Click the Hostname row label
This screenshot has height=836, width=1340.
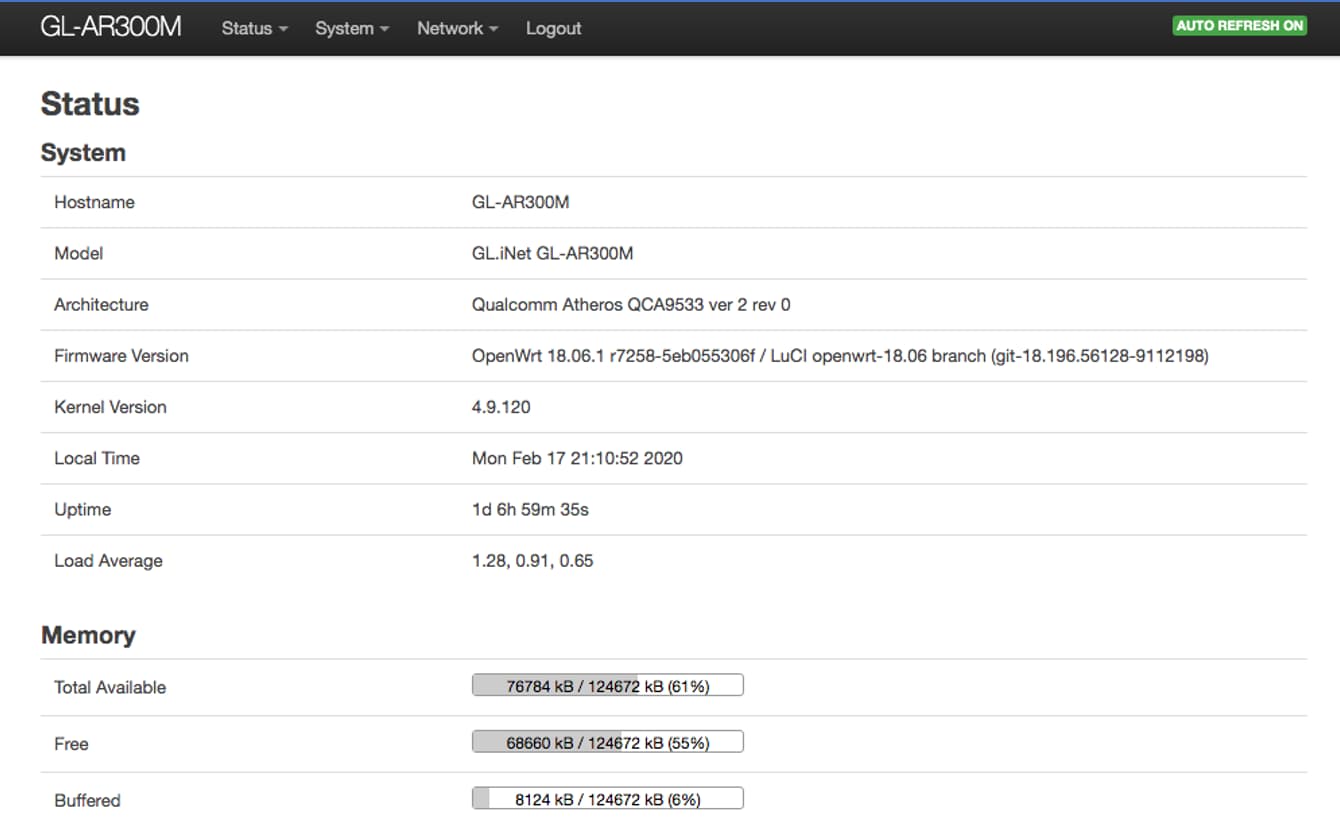point(94,202)
